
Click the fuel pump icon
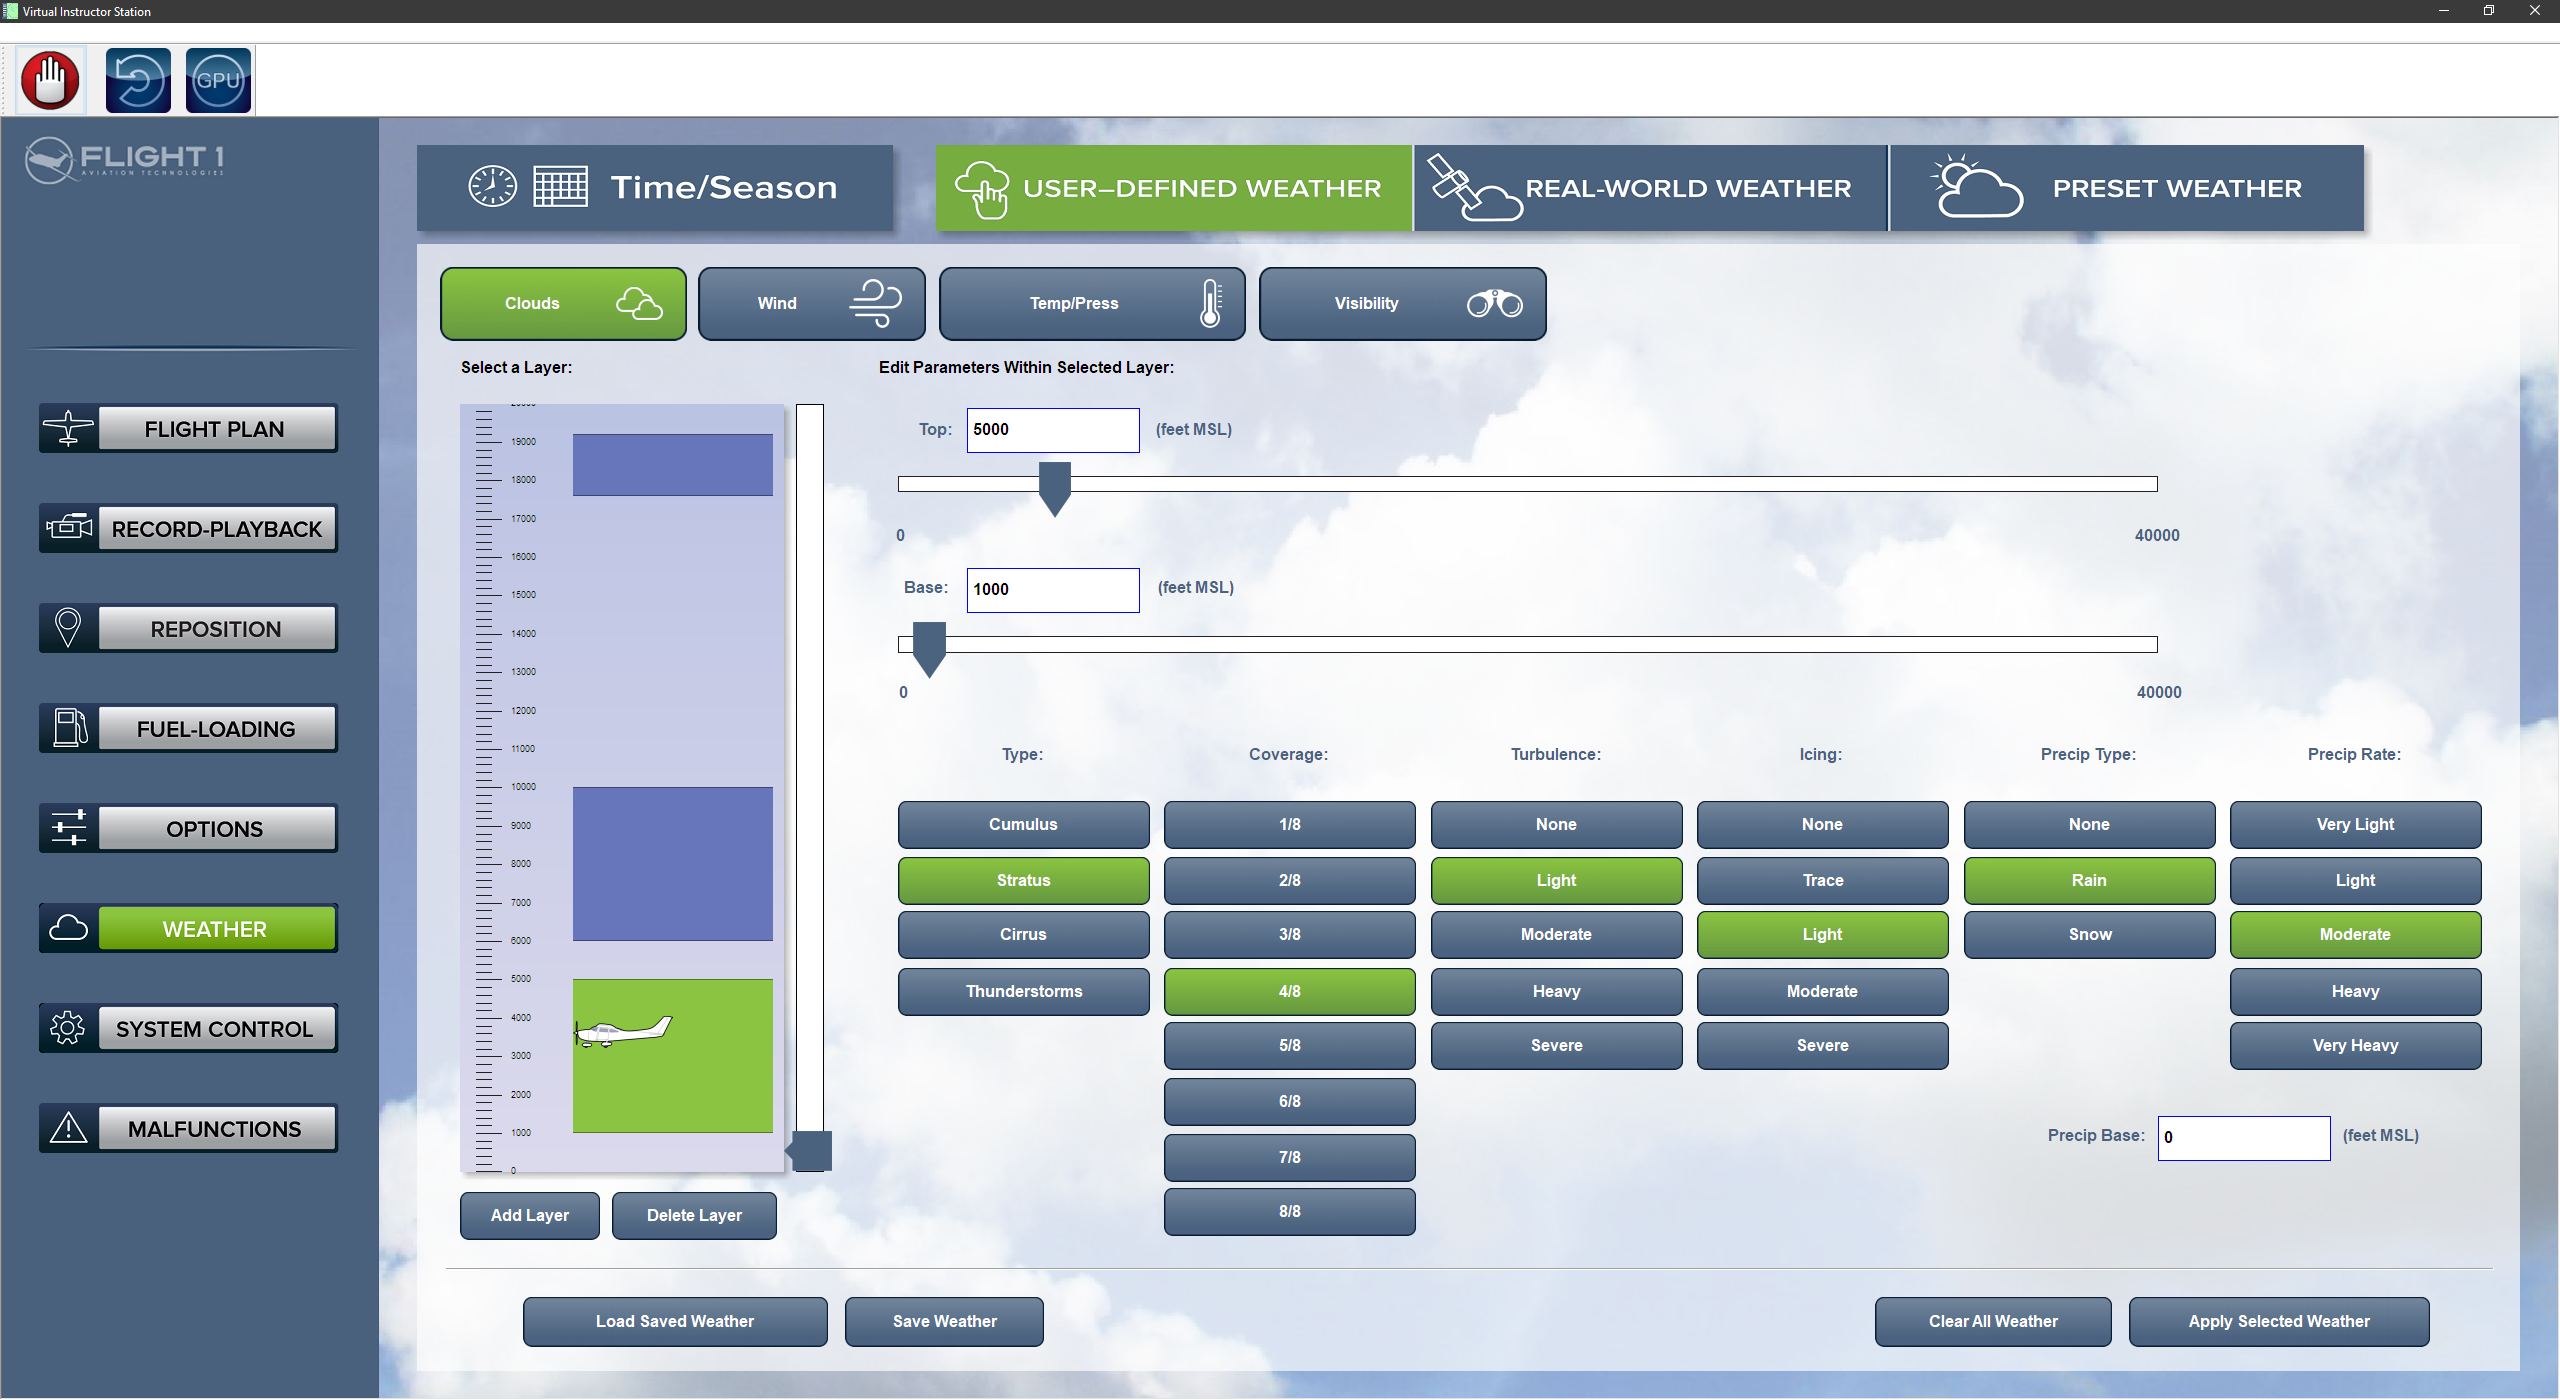pos(68,728)
